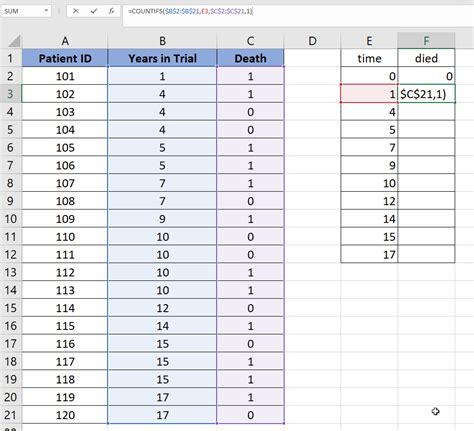Screen dimensions: 474x431
Task: Click time value 7 in column E
Action: pos(369,148)
